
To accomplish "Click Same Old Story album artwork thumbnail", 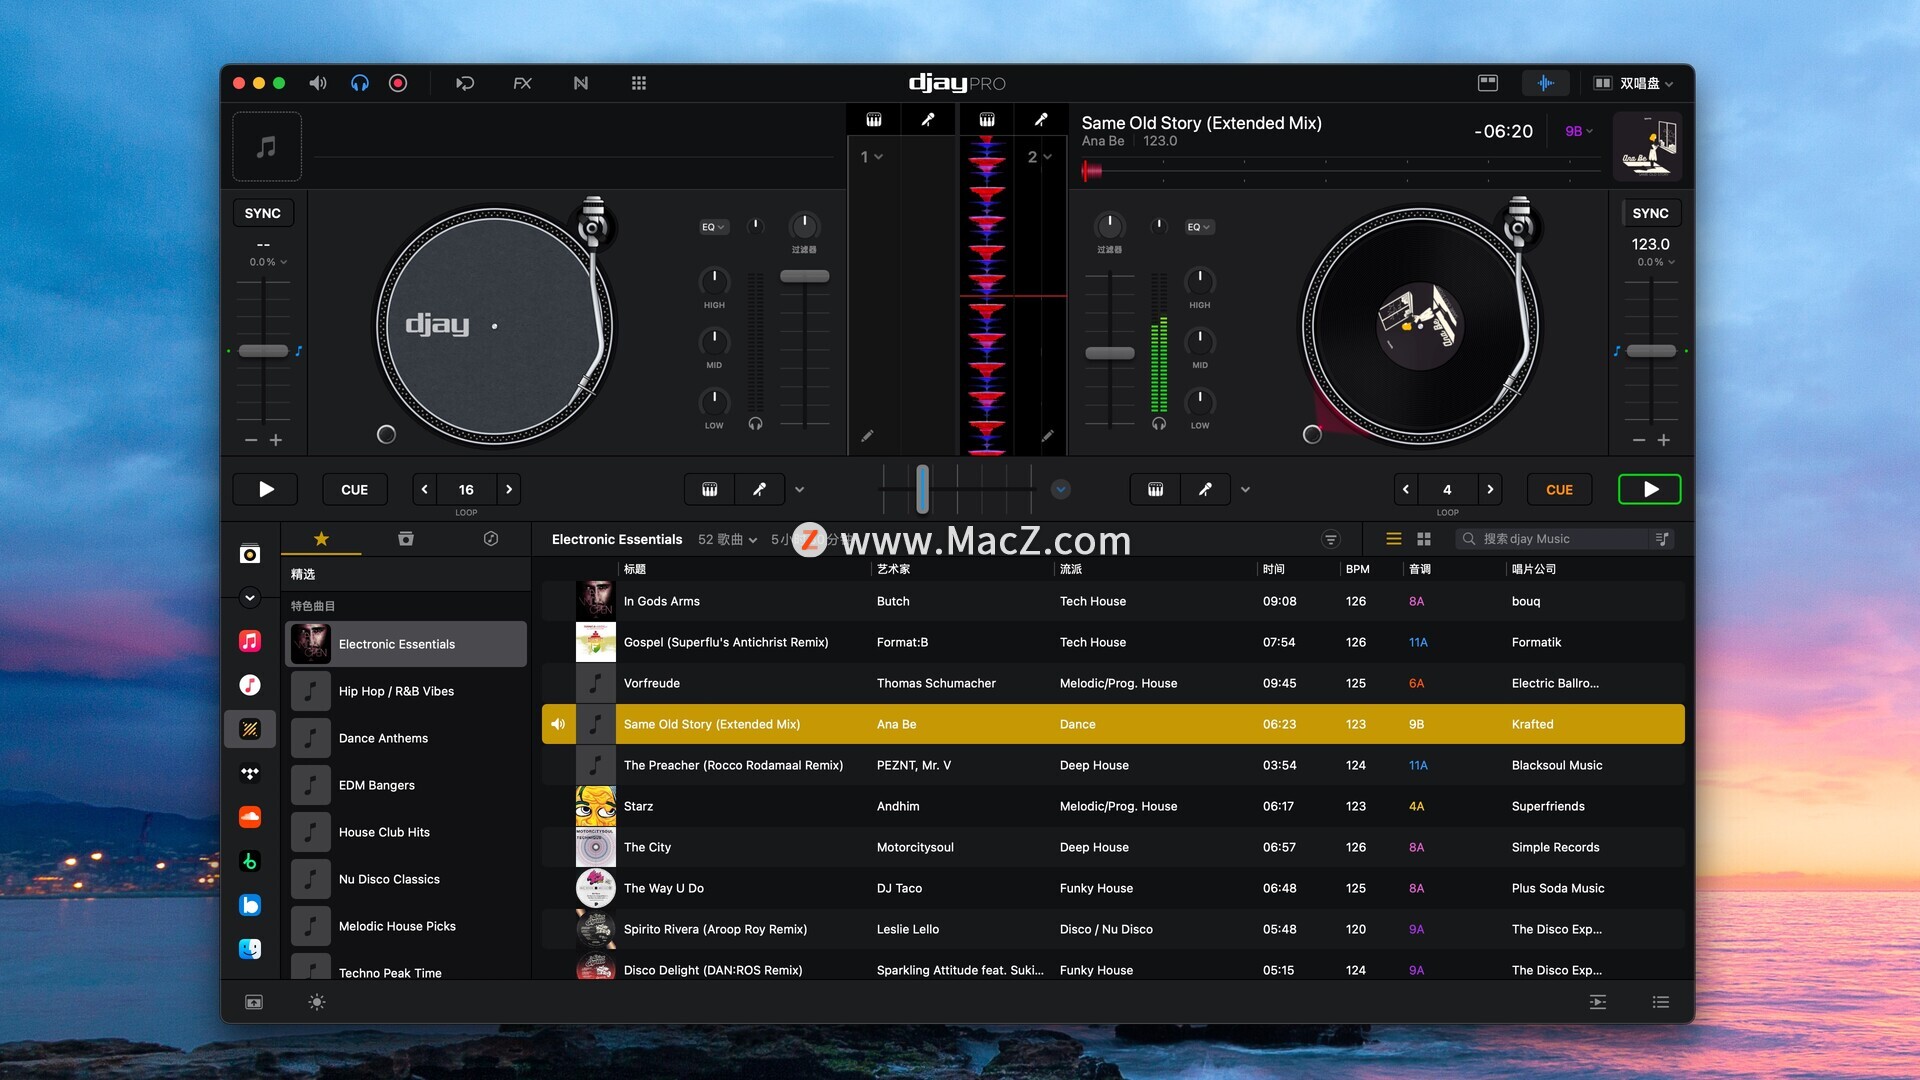I will (1648, 146).
